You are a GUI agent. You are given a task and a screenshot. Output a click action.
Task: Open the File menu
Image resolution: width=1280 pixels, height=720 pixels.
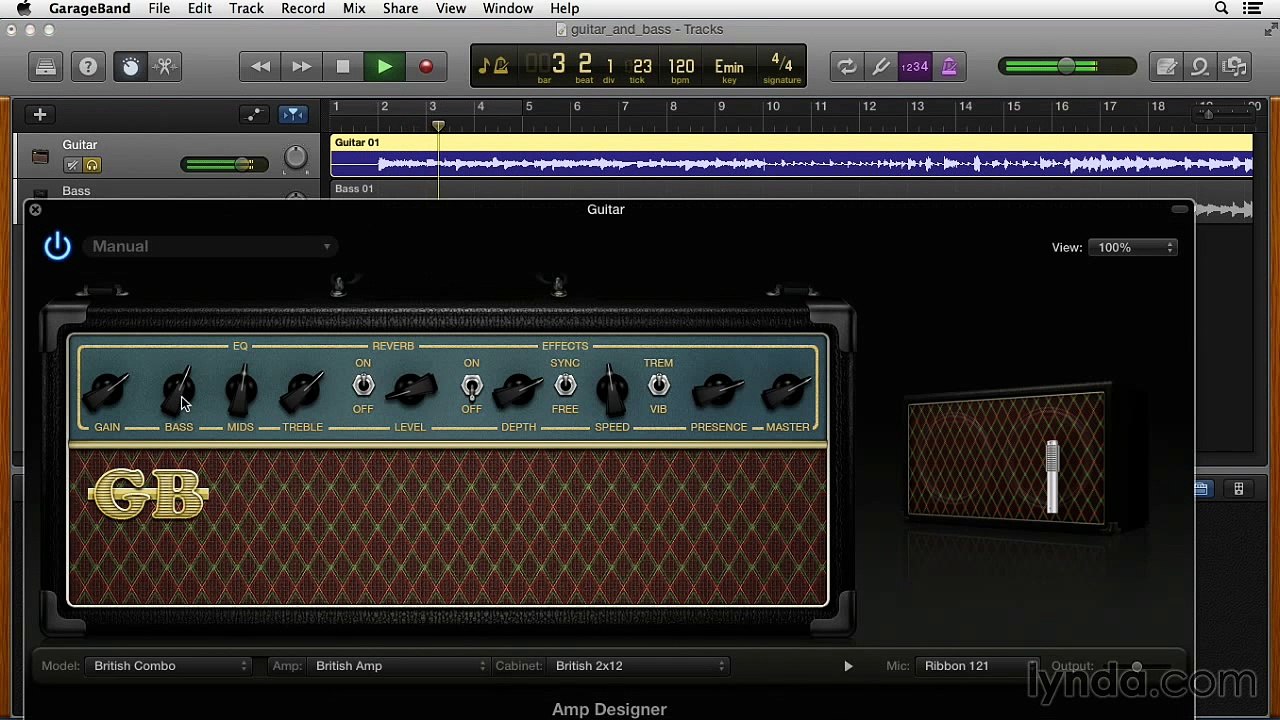159,9
